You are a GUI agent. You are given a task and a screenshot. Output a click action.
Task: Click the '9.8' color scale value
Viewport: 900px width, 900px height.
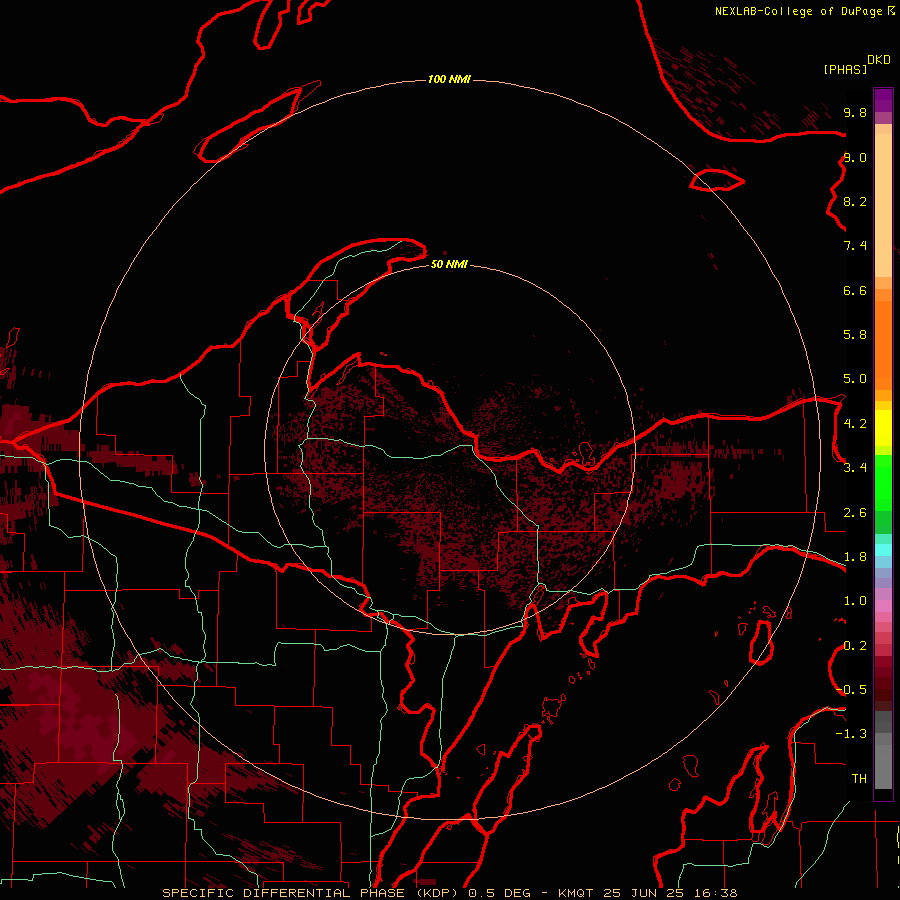tap(855, 112)
